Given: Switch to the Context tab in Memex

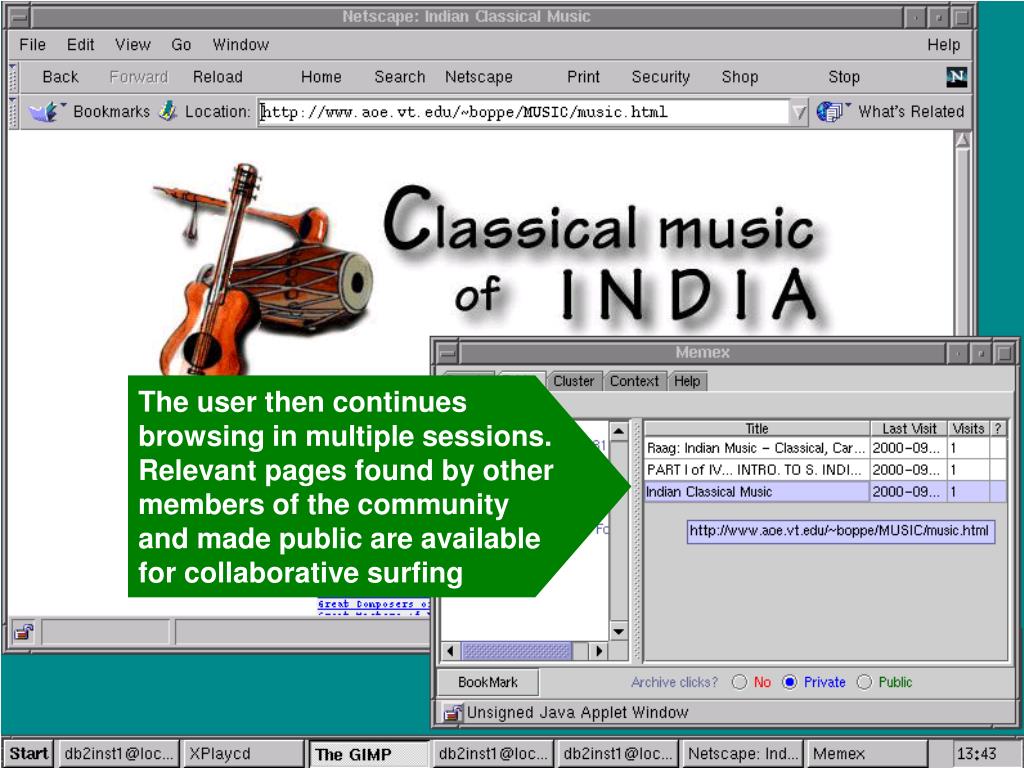Looking at the screenshot, I should 634,381.
